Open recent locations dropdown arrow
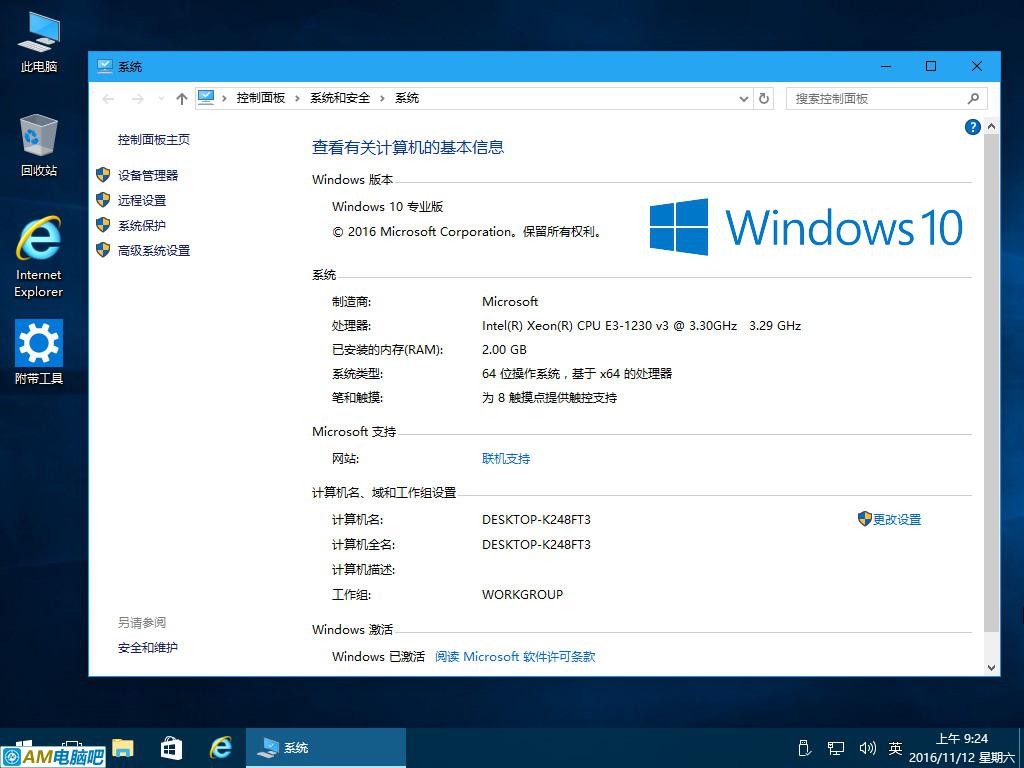 [x=161, y=99]
